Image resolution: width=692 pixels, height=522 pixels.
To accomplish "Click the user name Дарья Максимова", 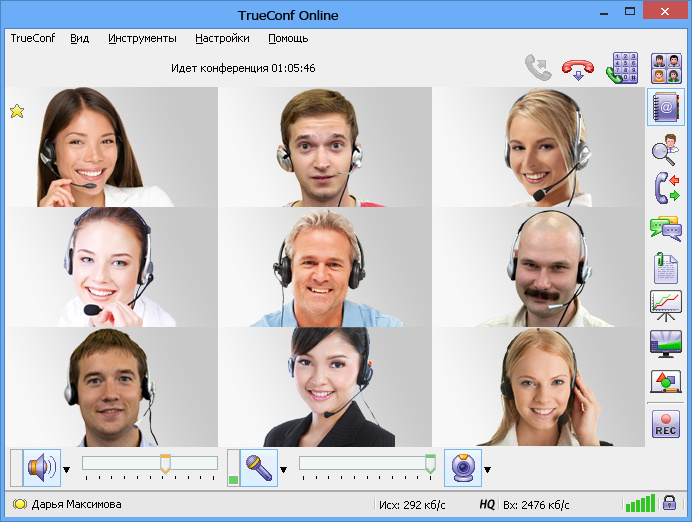I will coord(77,504).
